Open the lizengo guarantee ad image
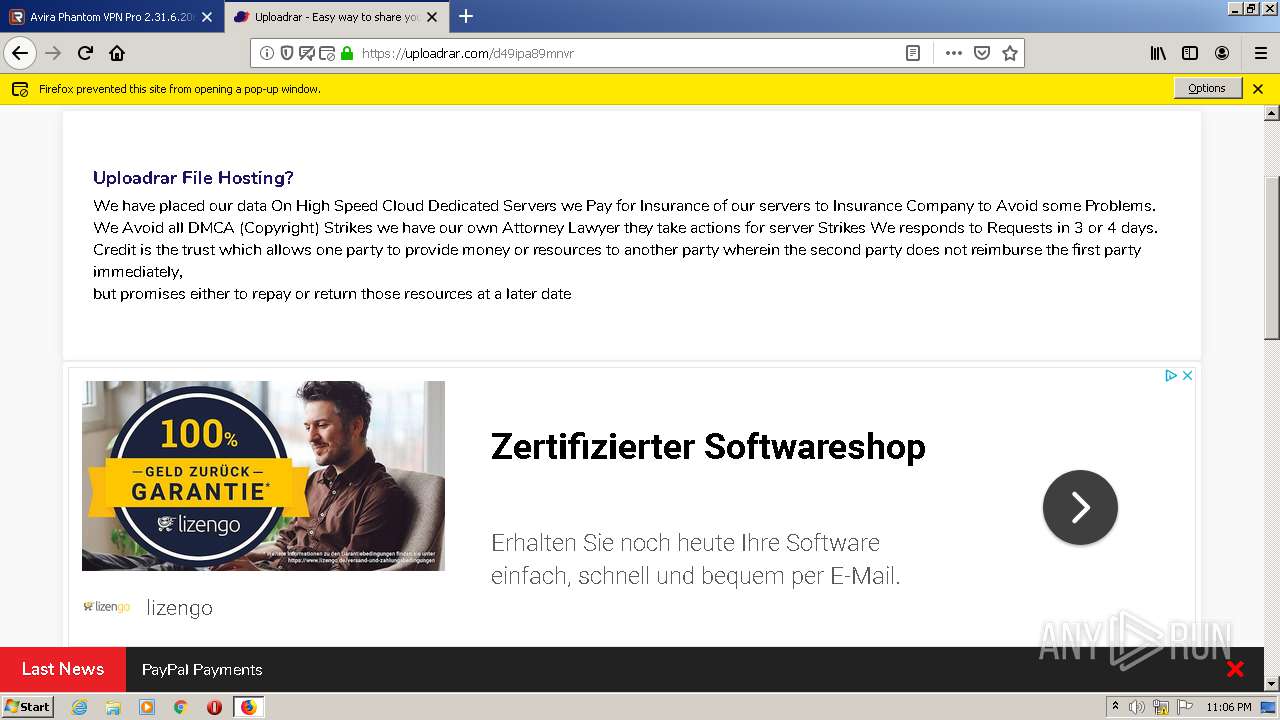 (x=263, y=476)
